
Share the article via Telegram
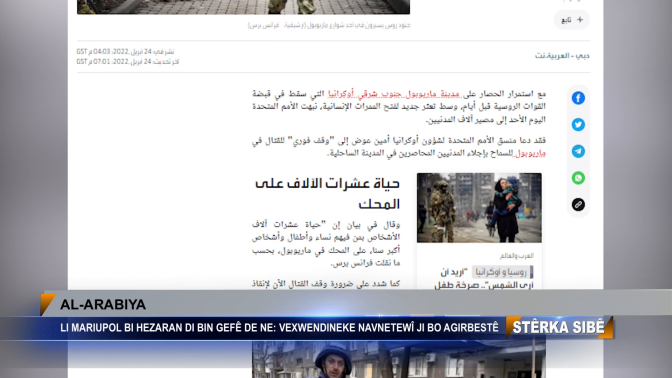(x=578, y=151)
